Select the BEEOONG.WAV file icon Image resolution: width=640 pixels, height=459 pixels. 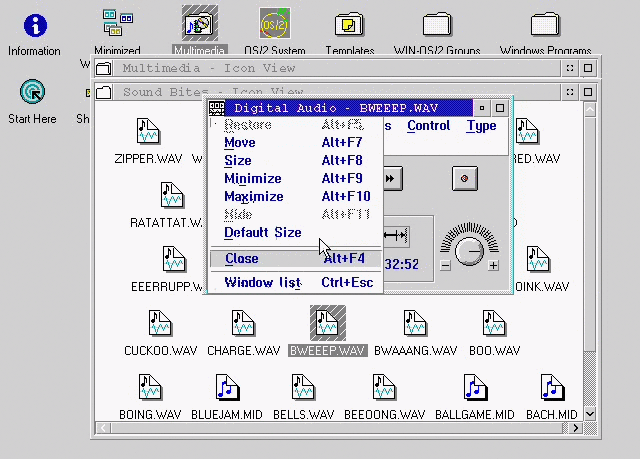click(384, 387)
